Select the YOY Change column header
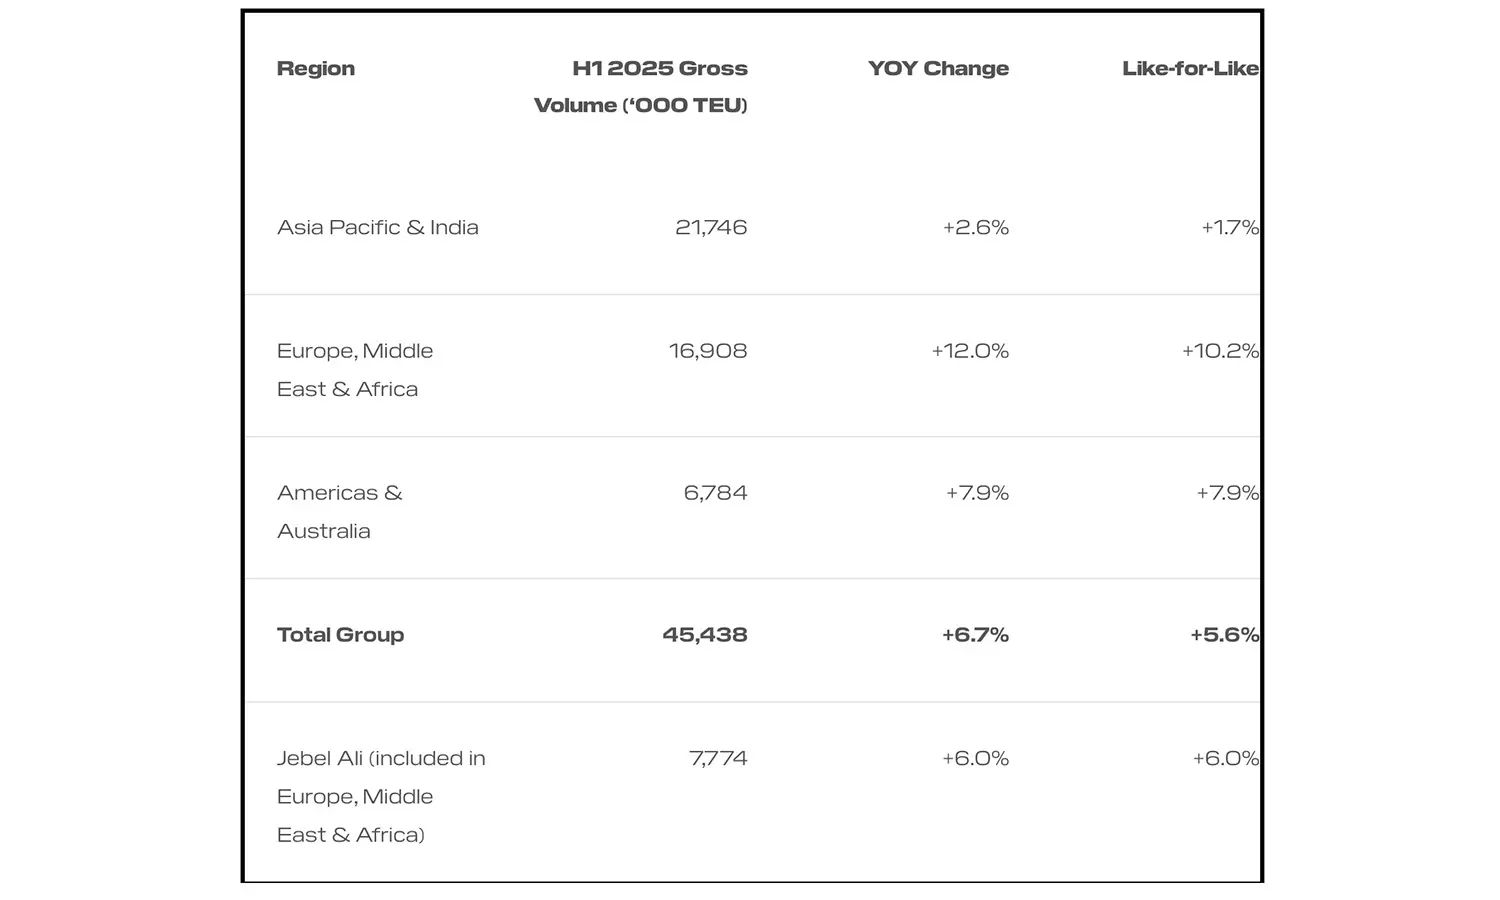 pos(938,68)
